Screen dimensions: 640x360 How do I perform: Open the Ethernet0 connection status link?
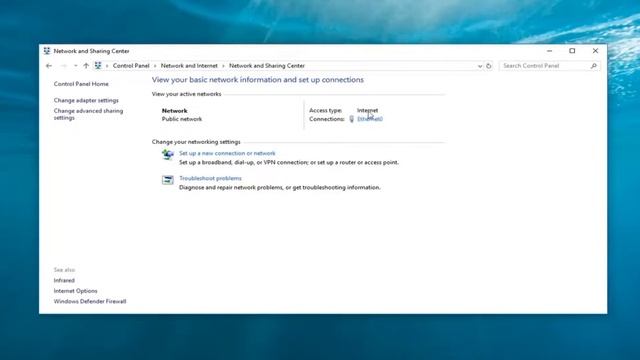(x=370, y=119)
